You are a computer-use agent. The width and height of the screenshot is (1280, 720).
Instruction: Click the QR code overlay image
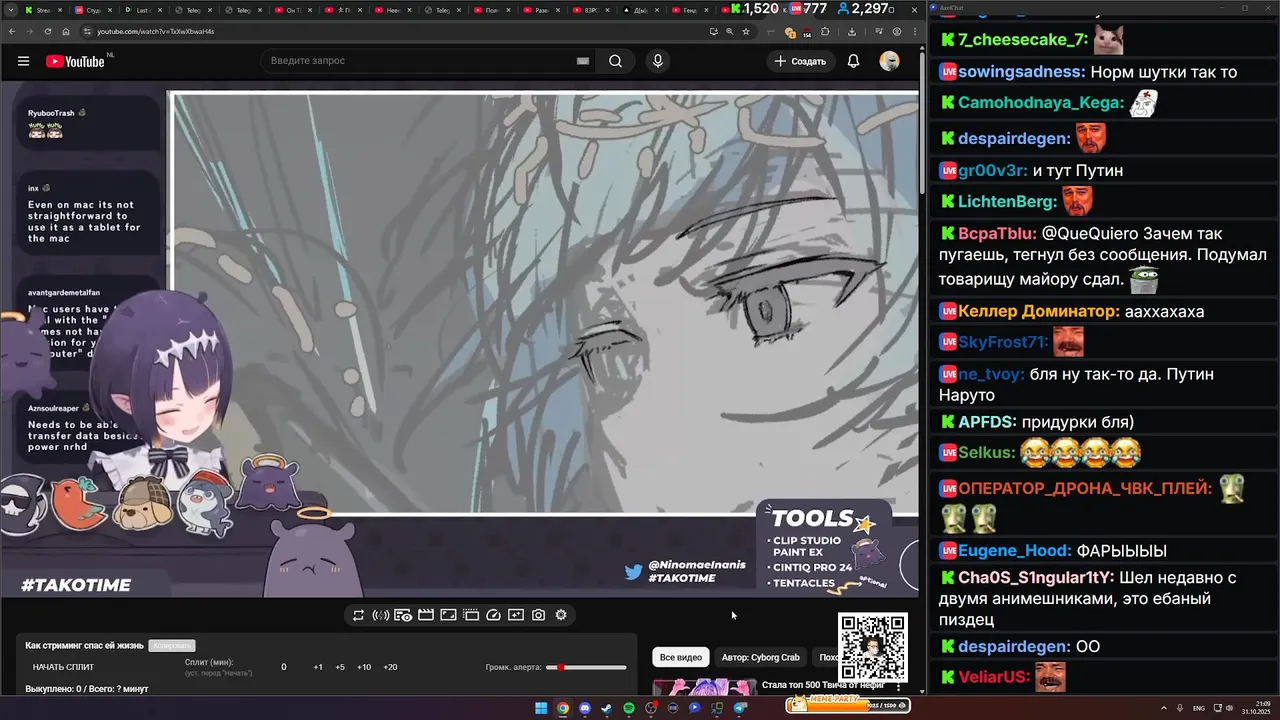point(873,648)
